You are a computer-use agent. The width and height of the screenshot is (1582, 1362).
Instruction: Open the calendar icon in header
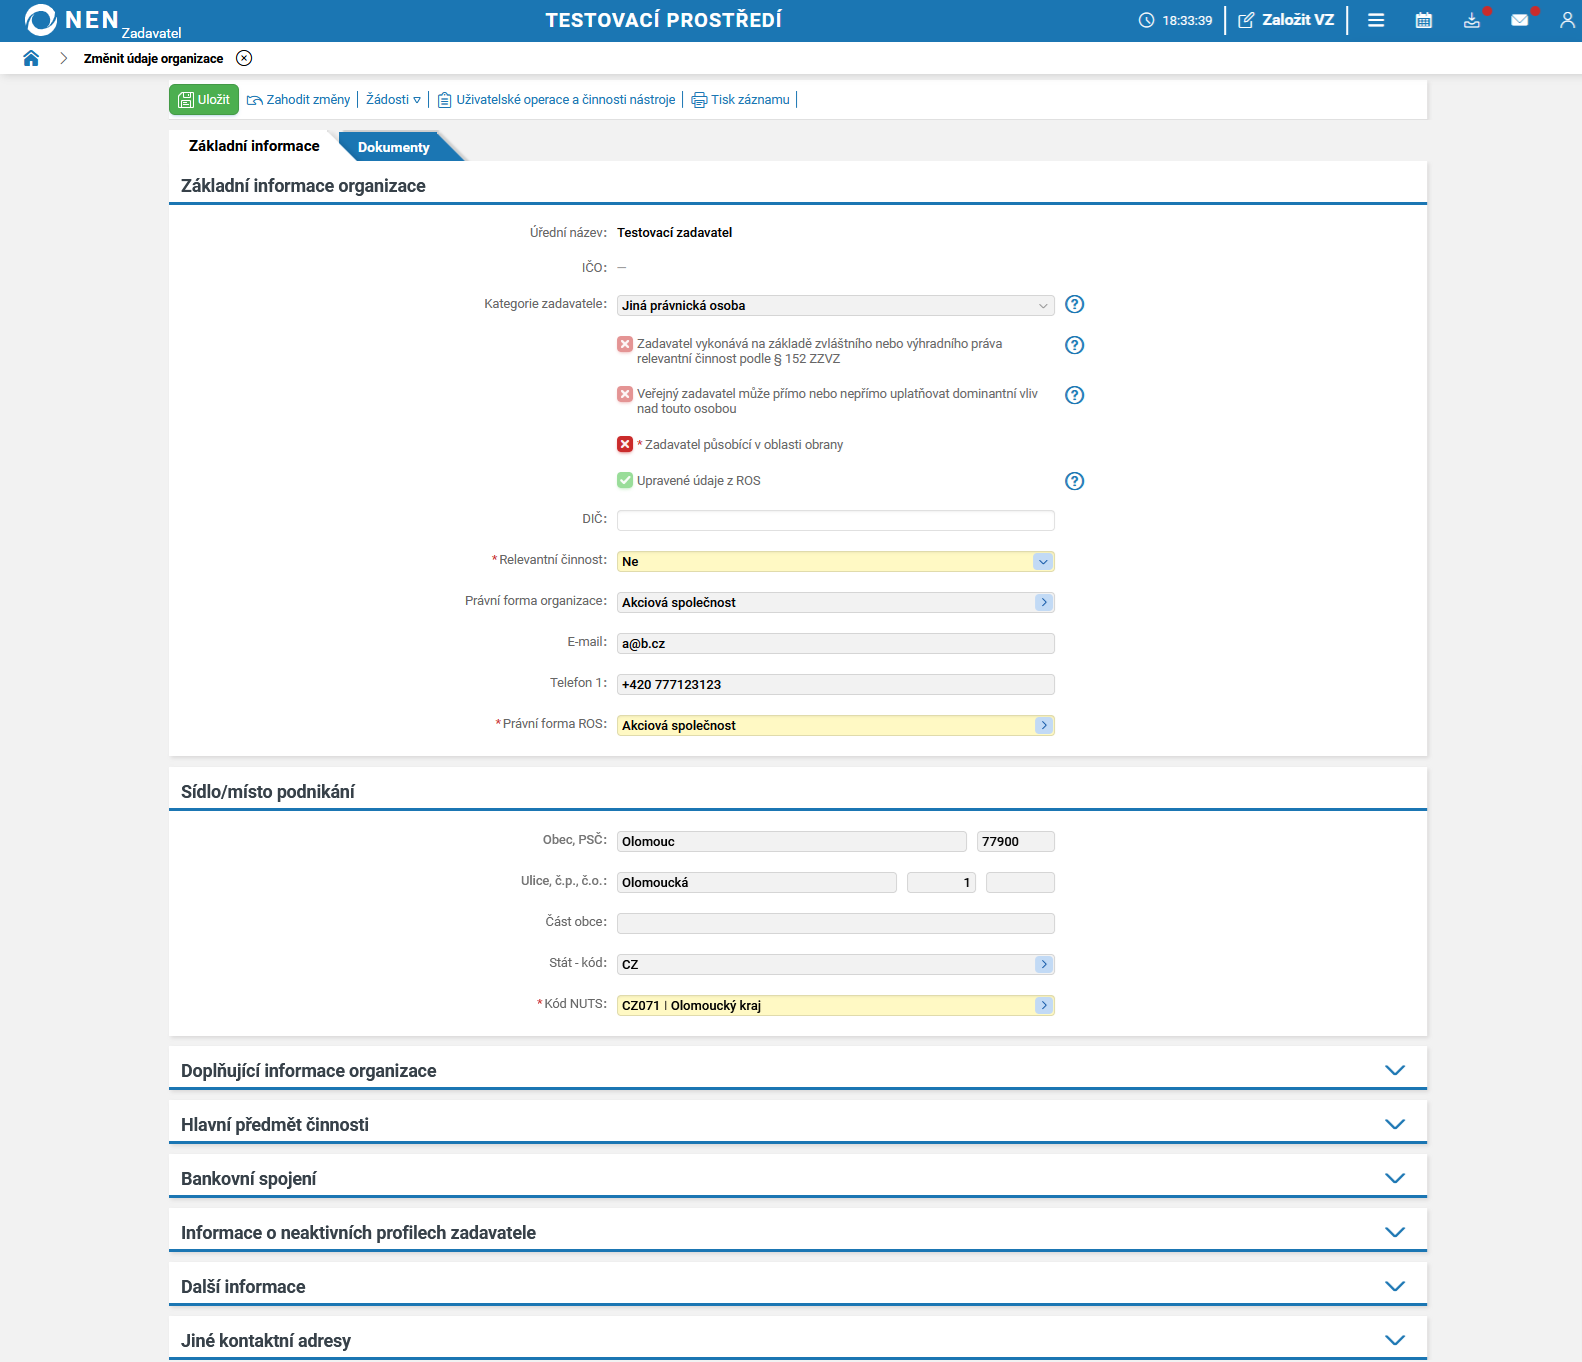click(1424, 20)
